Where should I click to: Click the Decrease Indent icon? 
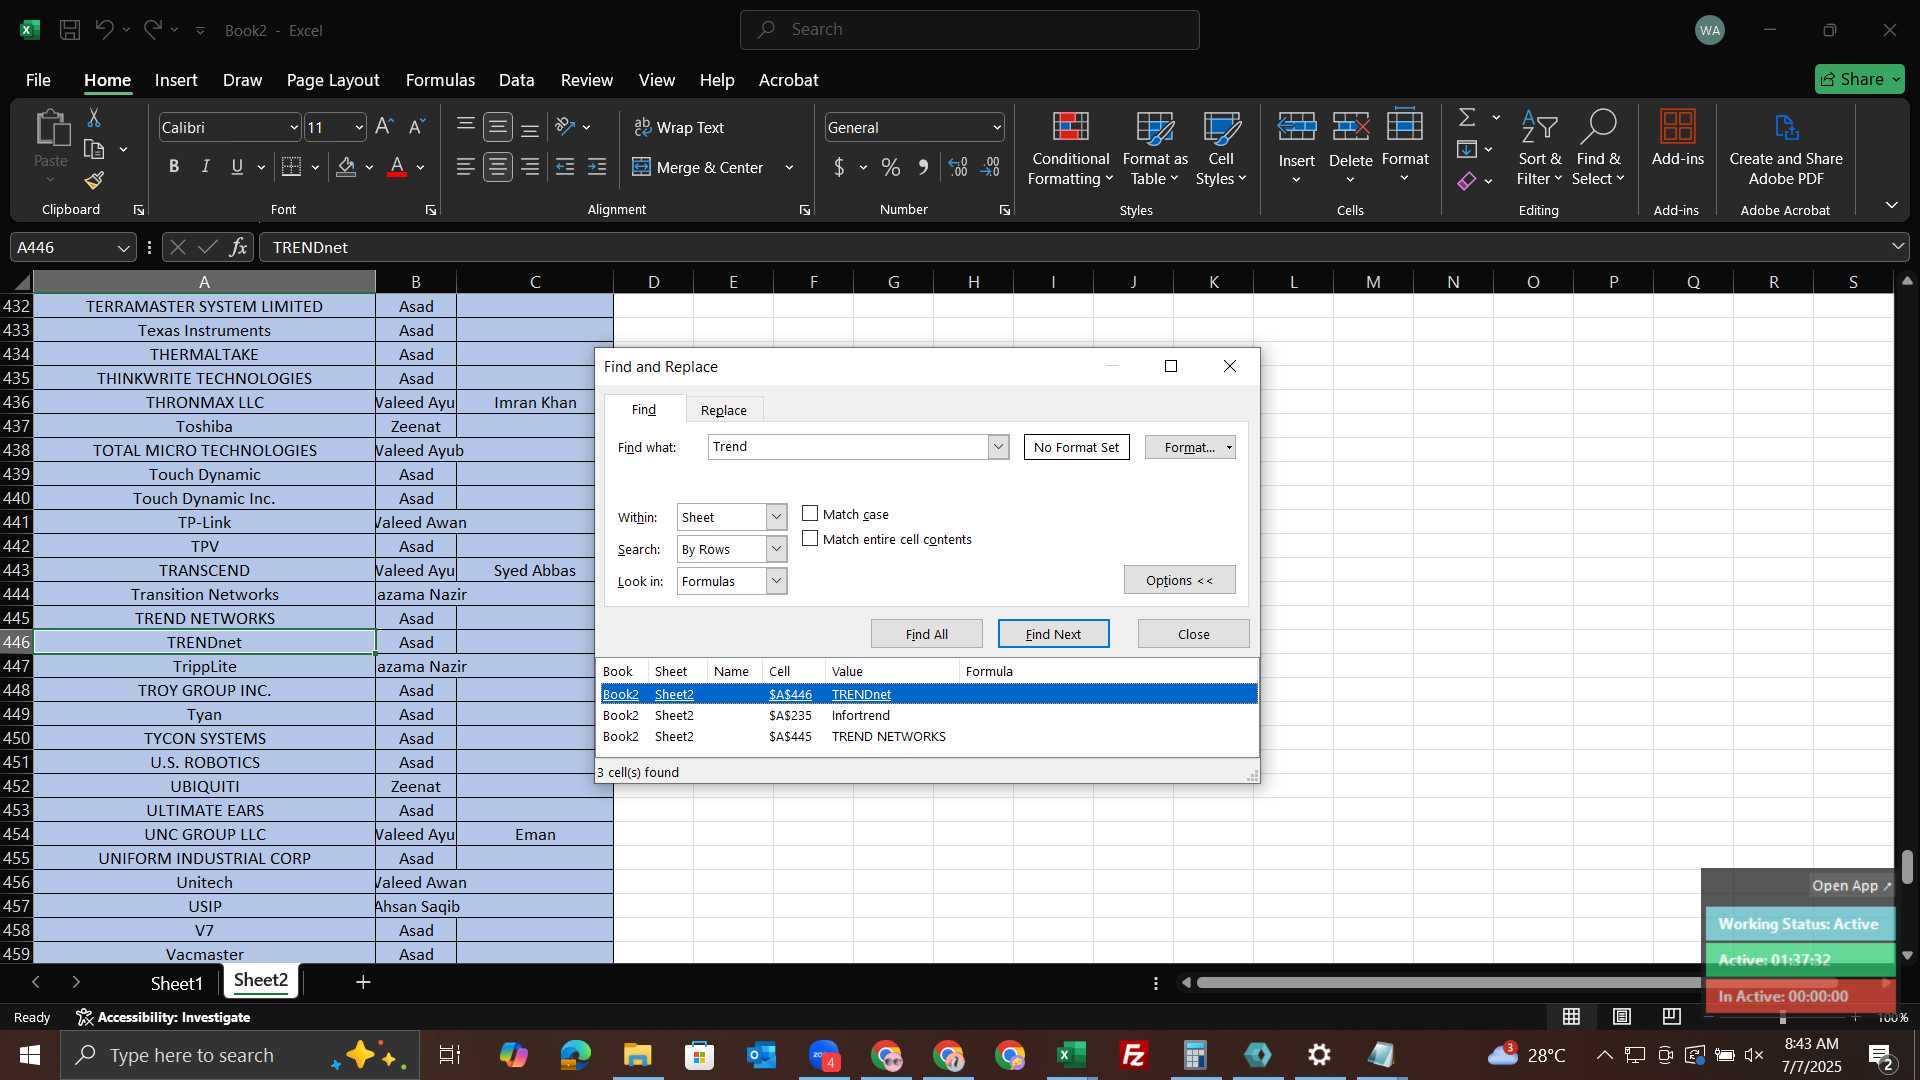tap(565, 167)
